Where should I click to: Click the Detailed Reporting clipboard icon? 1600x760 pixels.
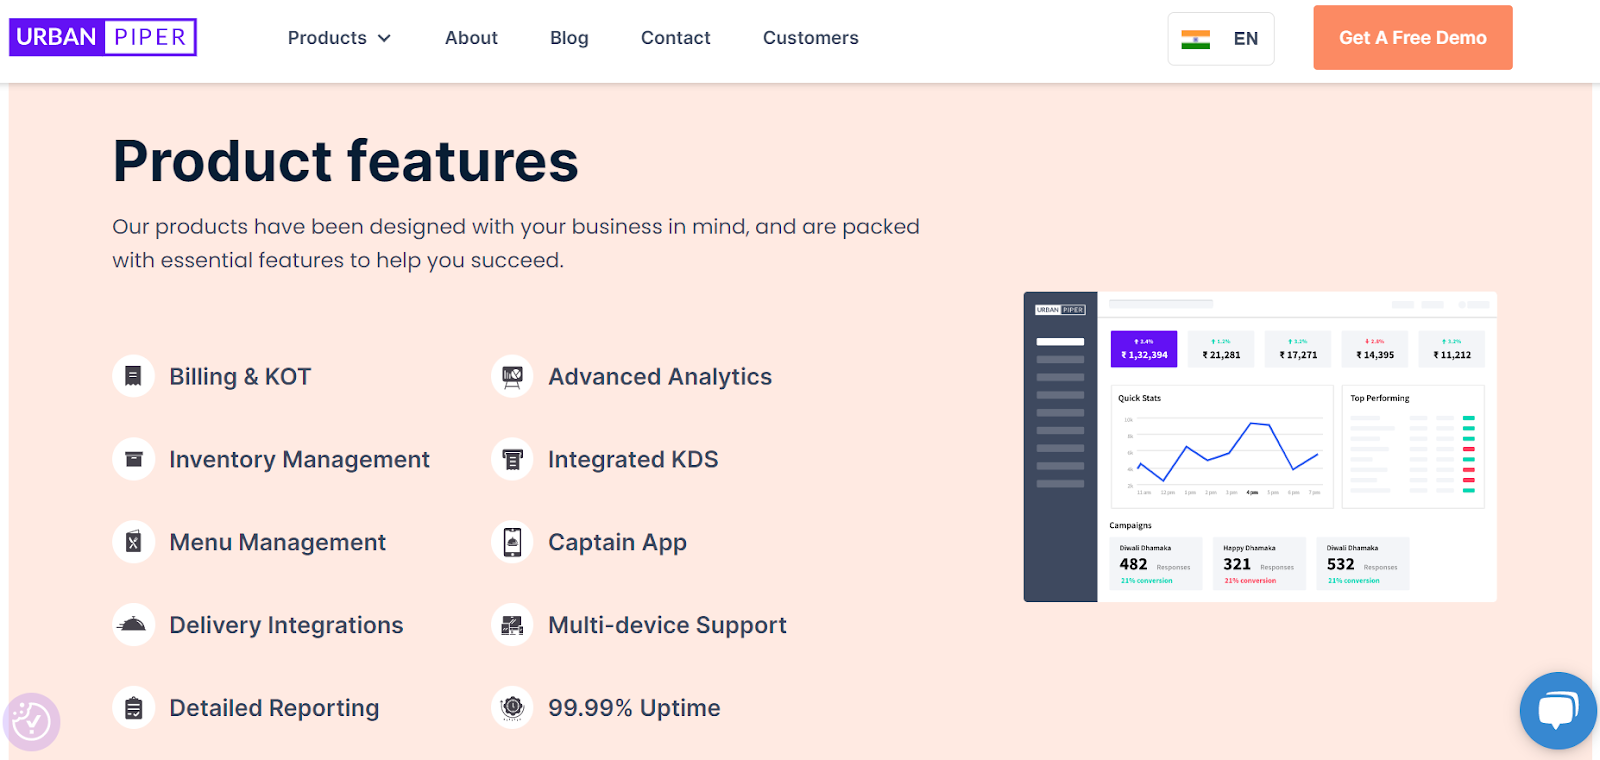click(x=133, y=708)
